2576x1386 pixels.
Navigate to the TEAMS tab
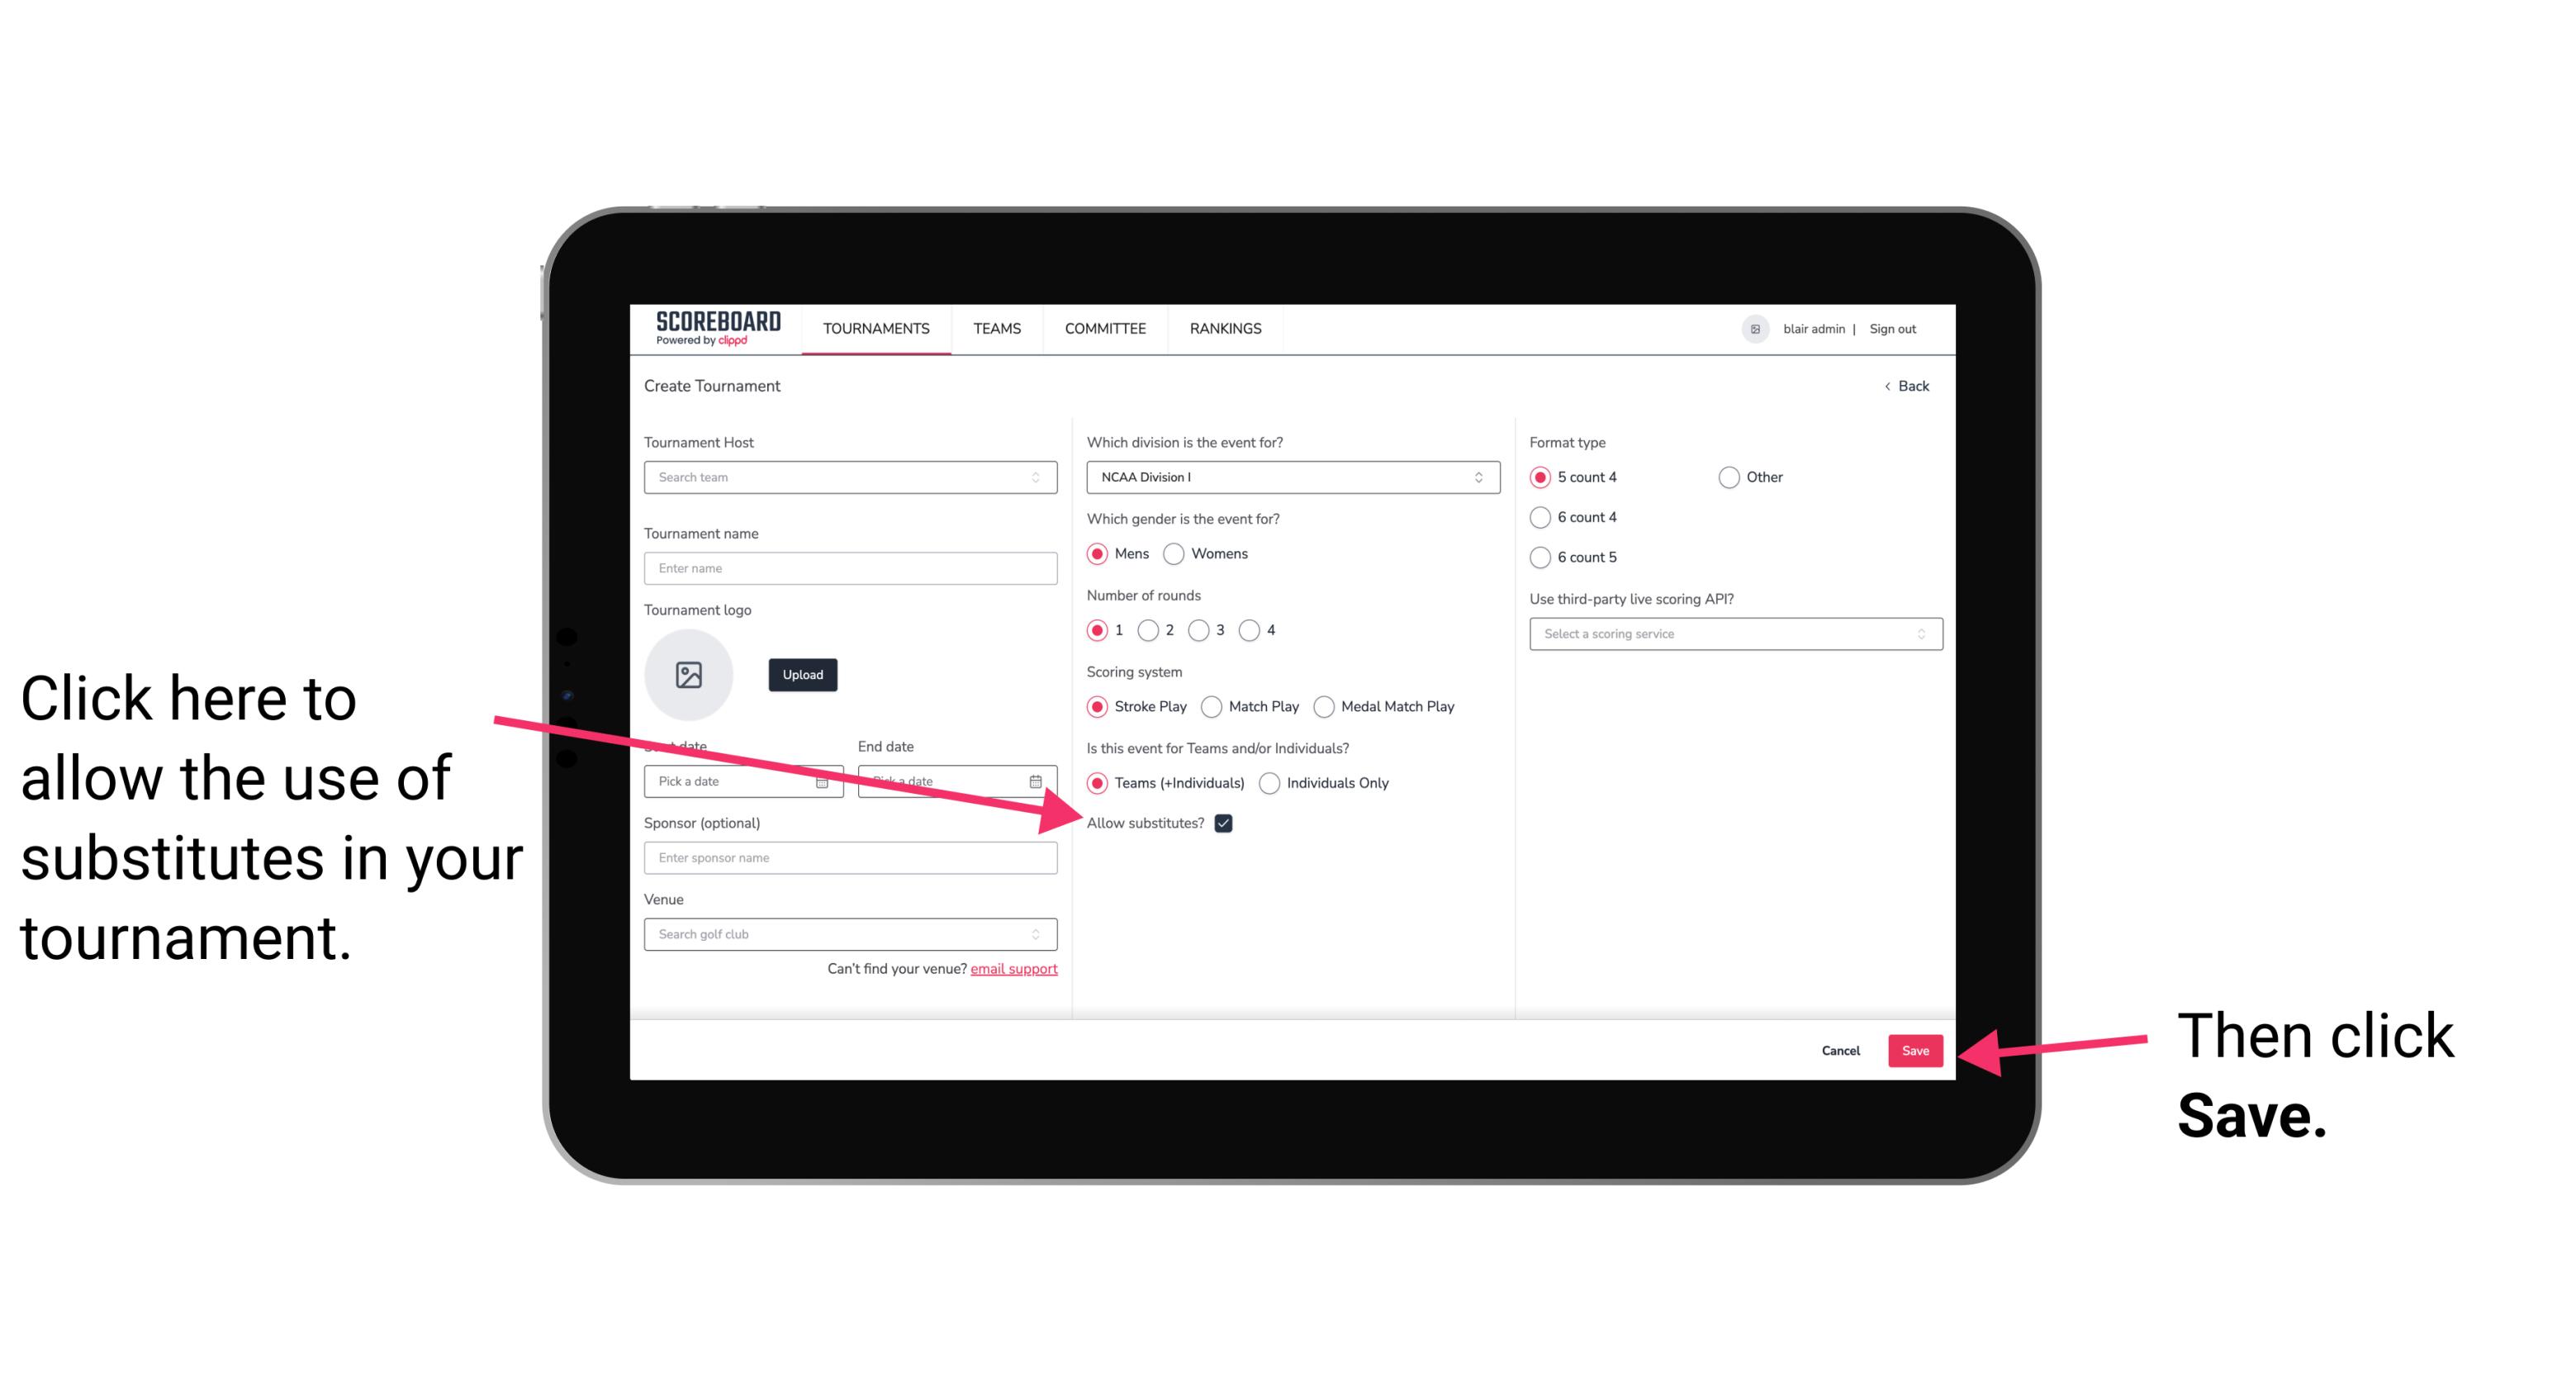[x=993, y=328]
